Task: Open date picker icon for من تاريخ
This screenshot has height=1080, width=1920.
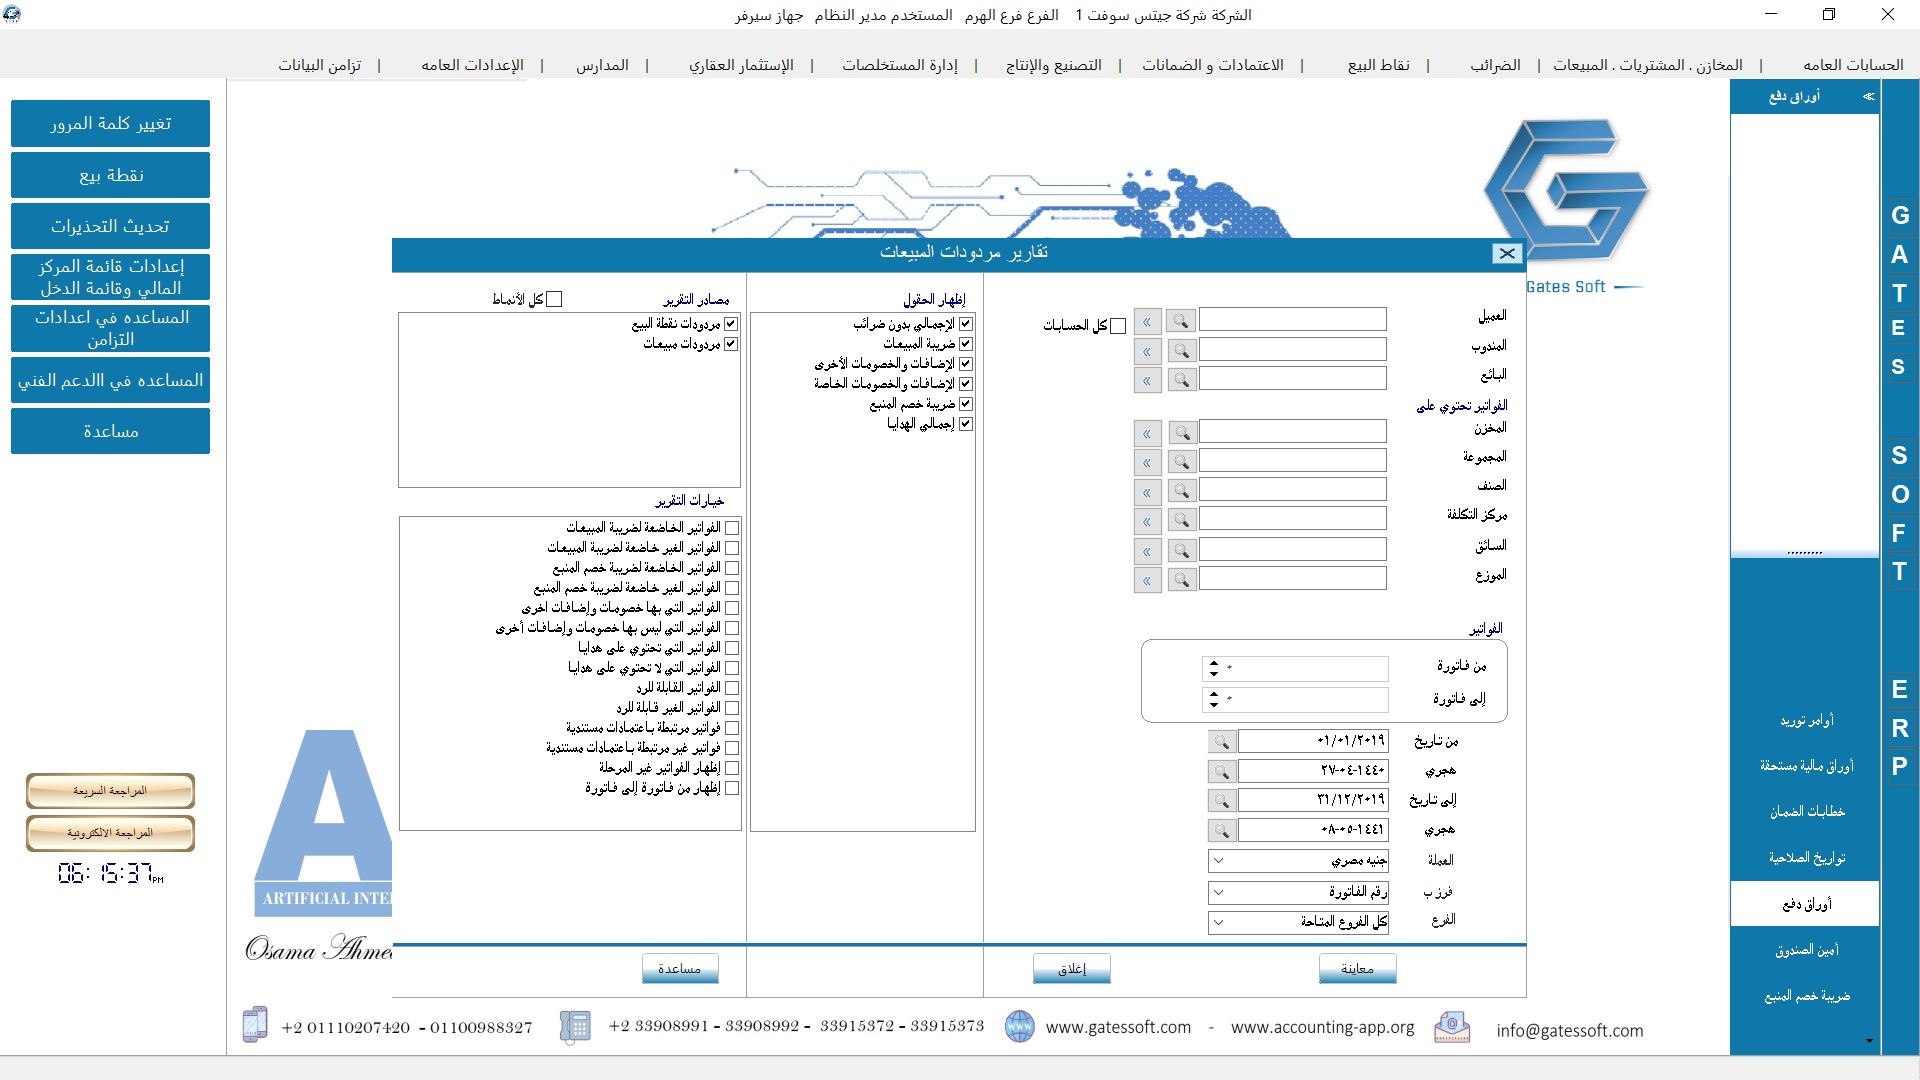Action: point(1221,741)
